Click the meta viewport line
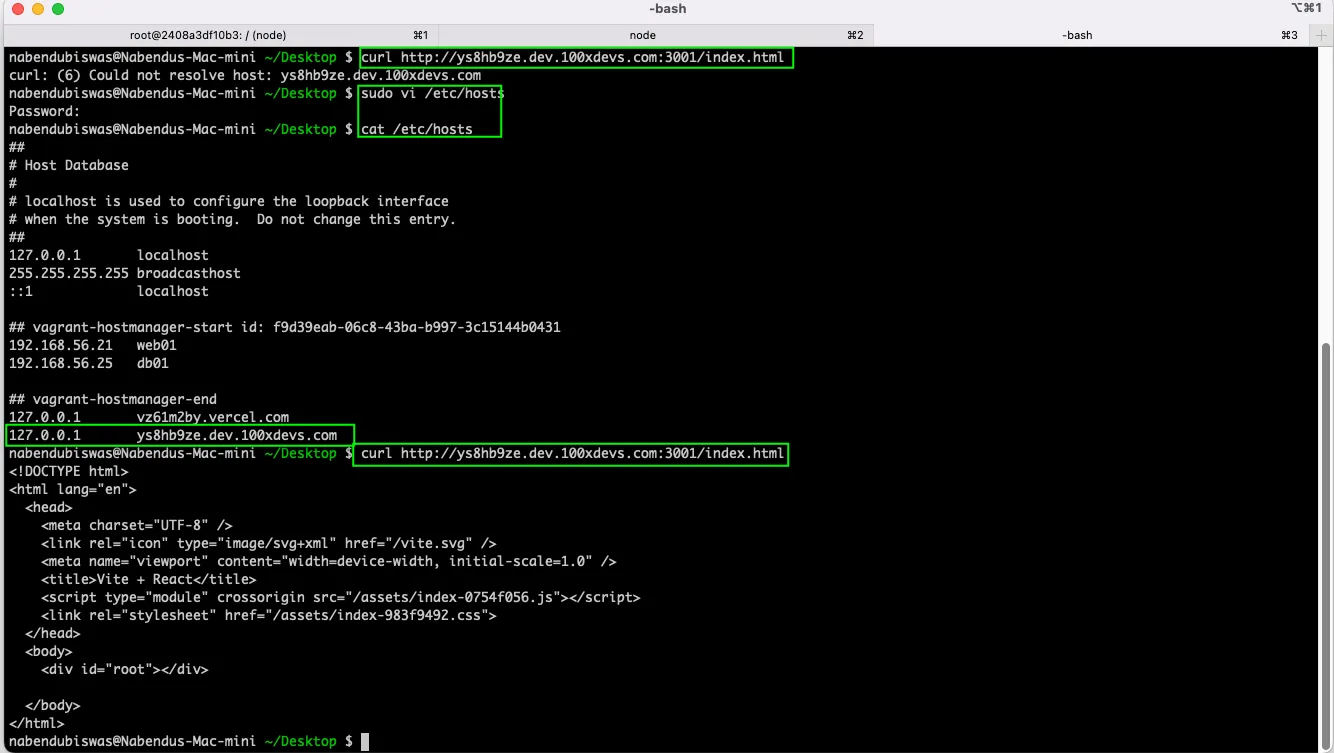Viewport: 1334px width, 753px height. point(328,561)
